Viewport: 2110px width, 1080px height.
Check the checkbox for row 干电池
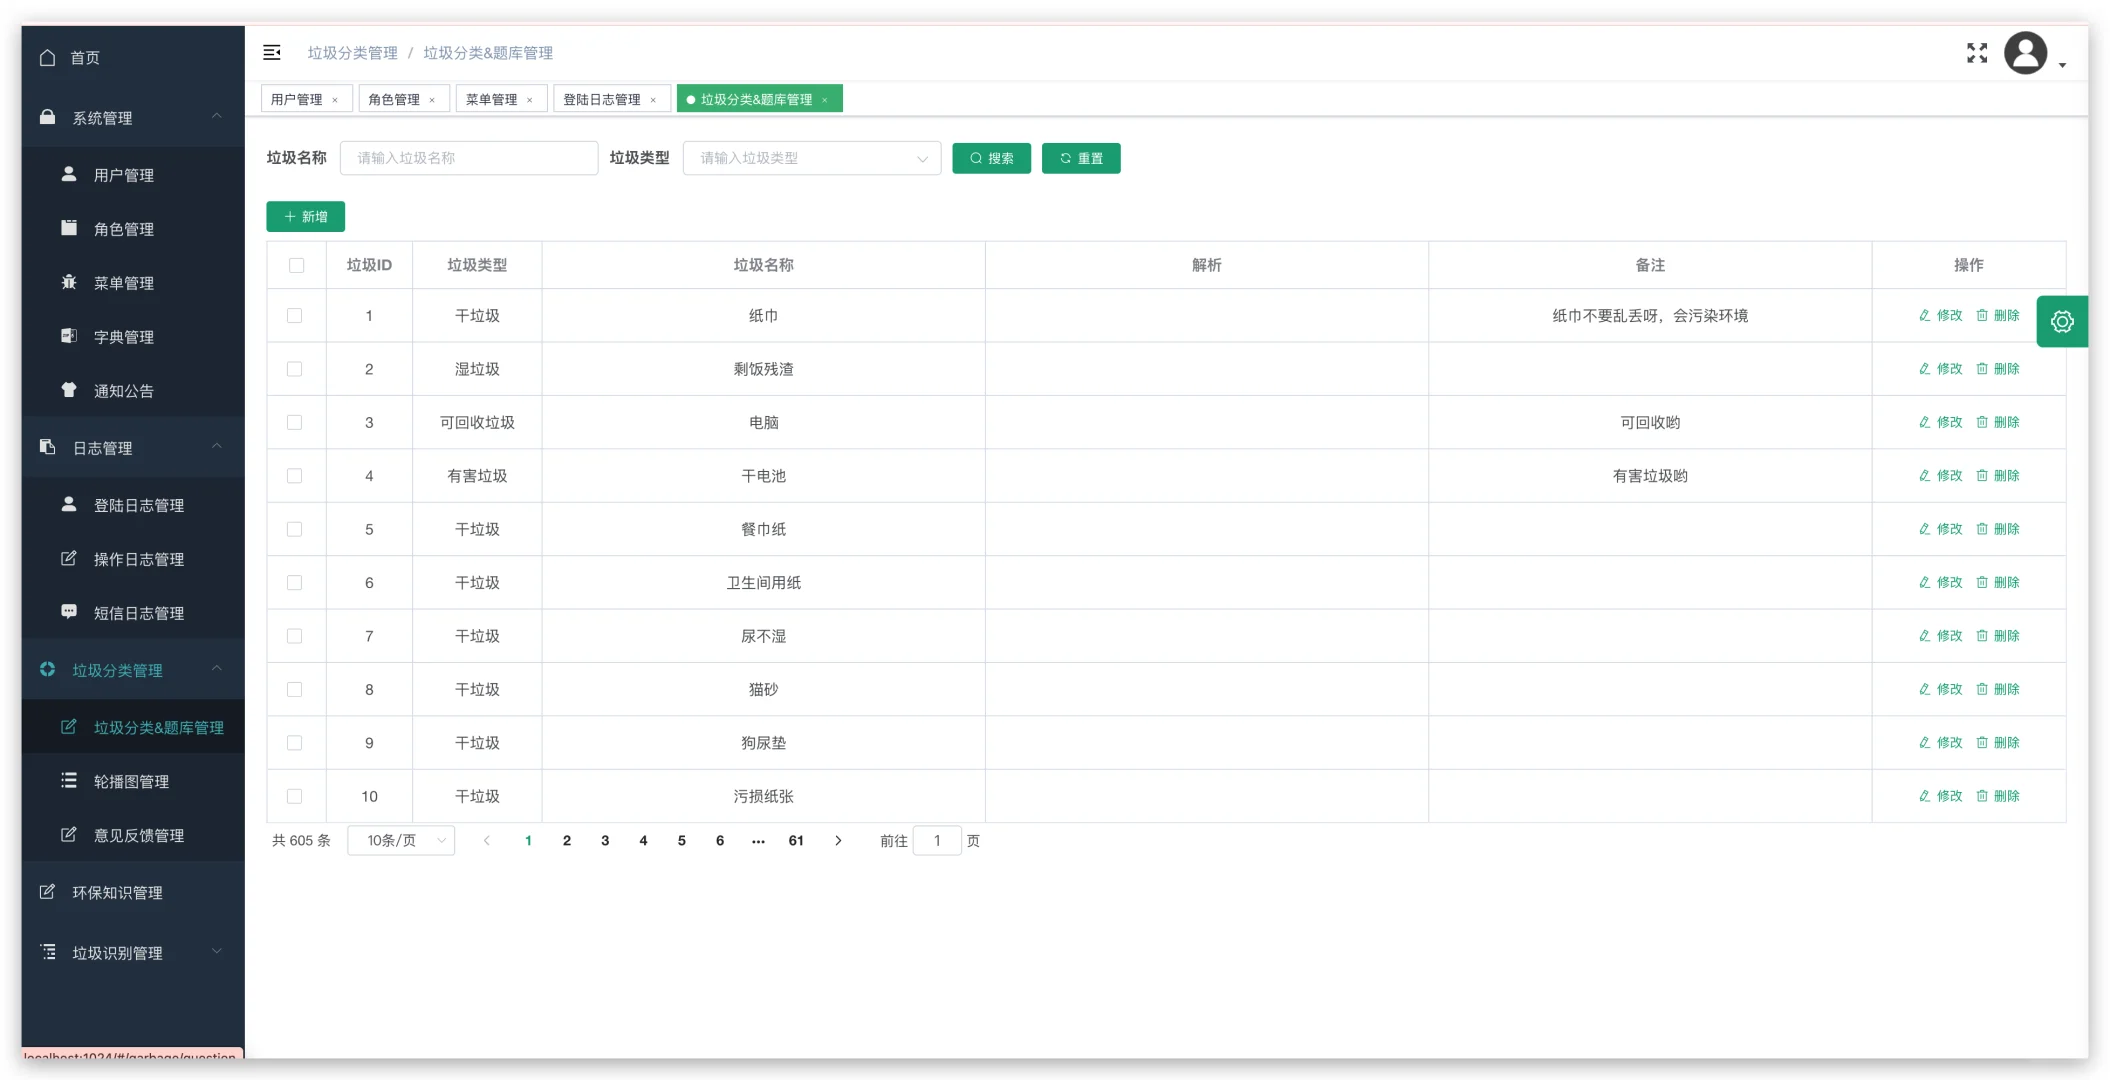click(294, 476)
